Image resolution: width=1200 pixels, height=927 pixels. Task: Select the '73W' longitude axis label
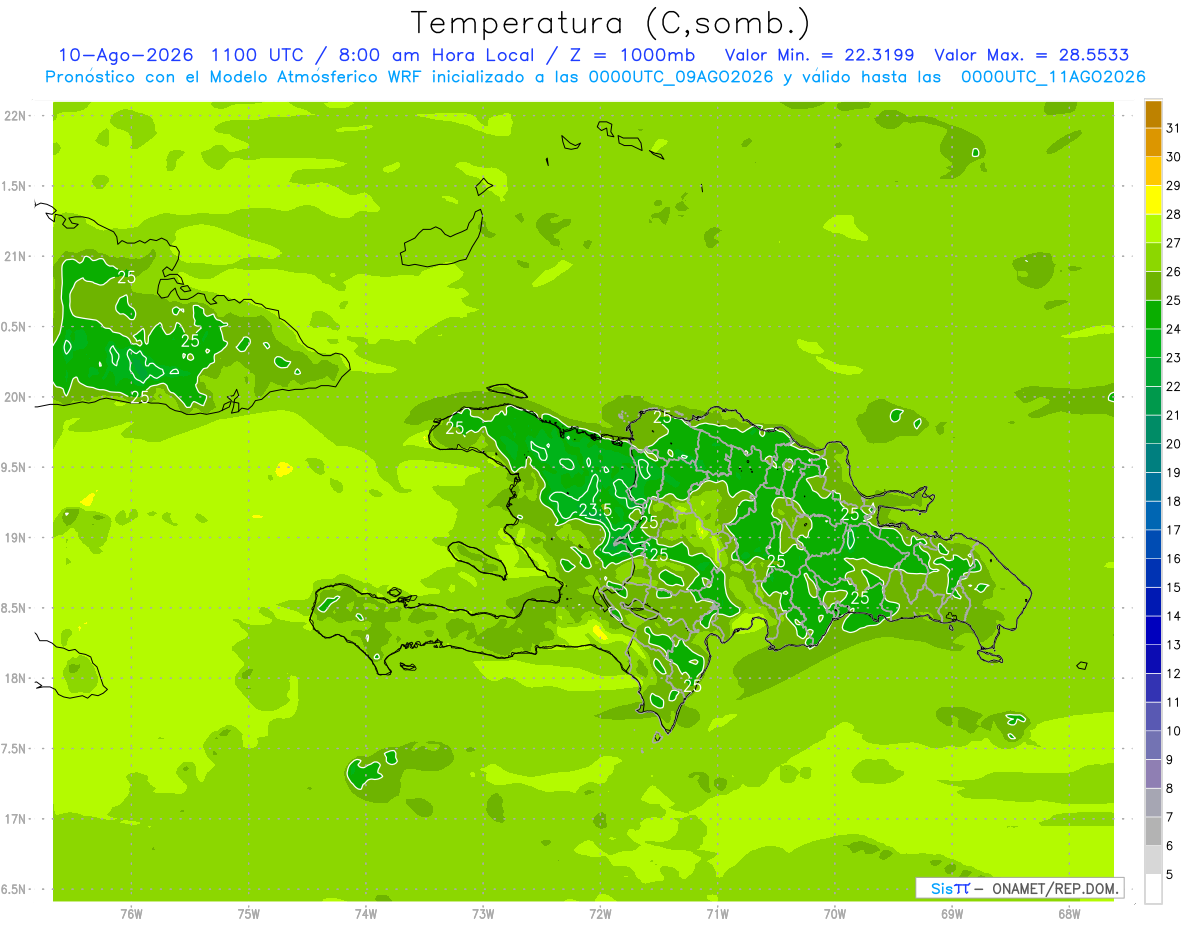click(x=483, y=914)
